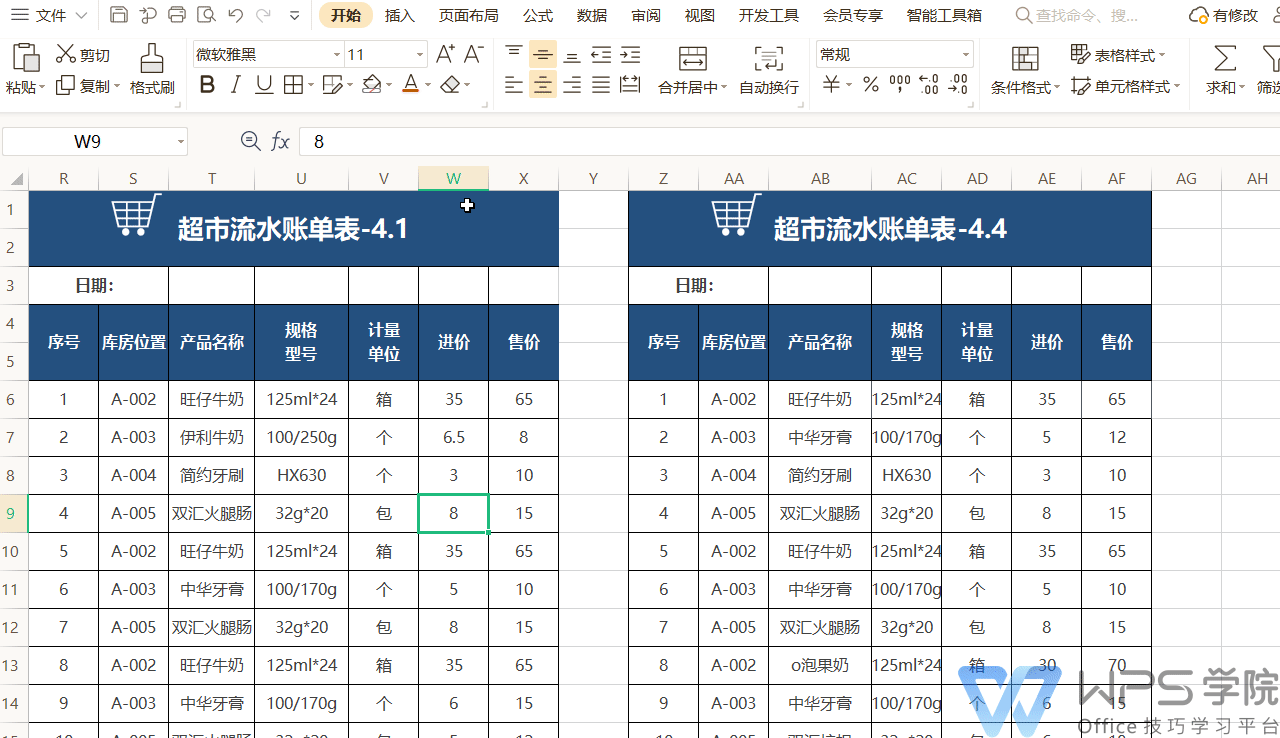Image resolution: width=1280 pixels, height=738 pixels.
Task: Click the Print icon in quick access bar
Action: (x=177, y=15)
